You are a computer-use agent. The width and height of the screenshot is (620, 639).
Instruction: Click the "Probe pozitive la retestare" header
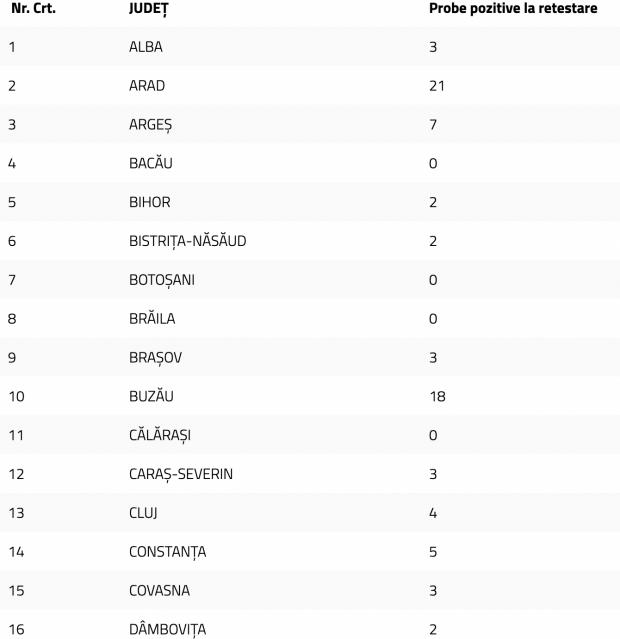(x=512, y=8)
